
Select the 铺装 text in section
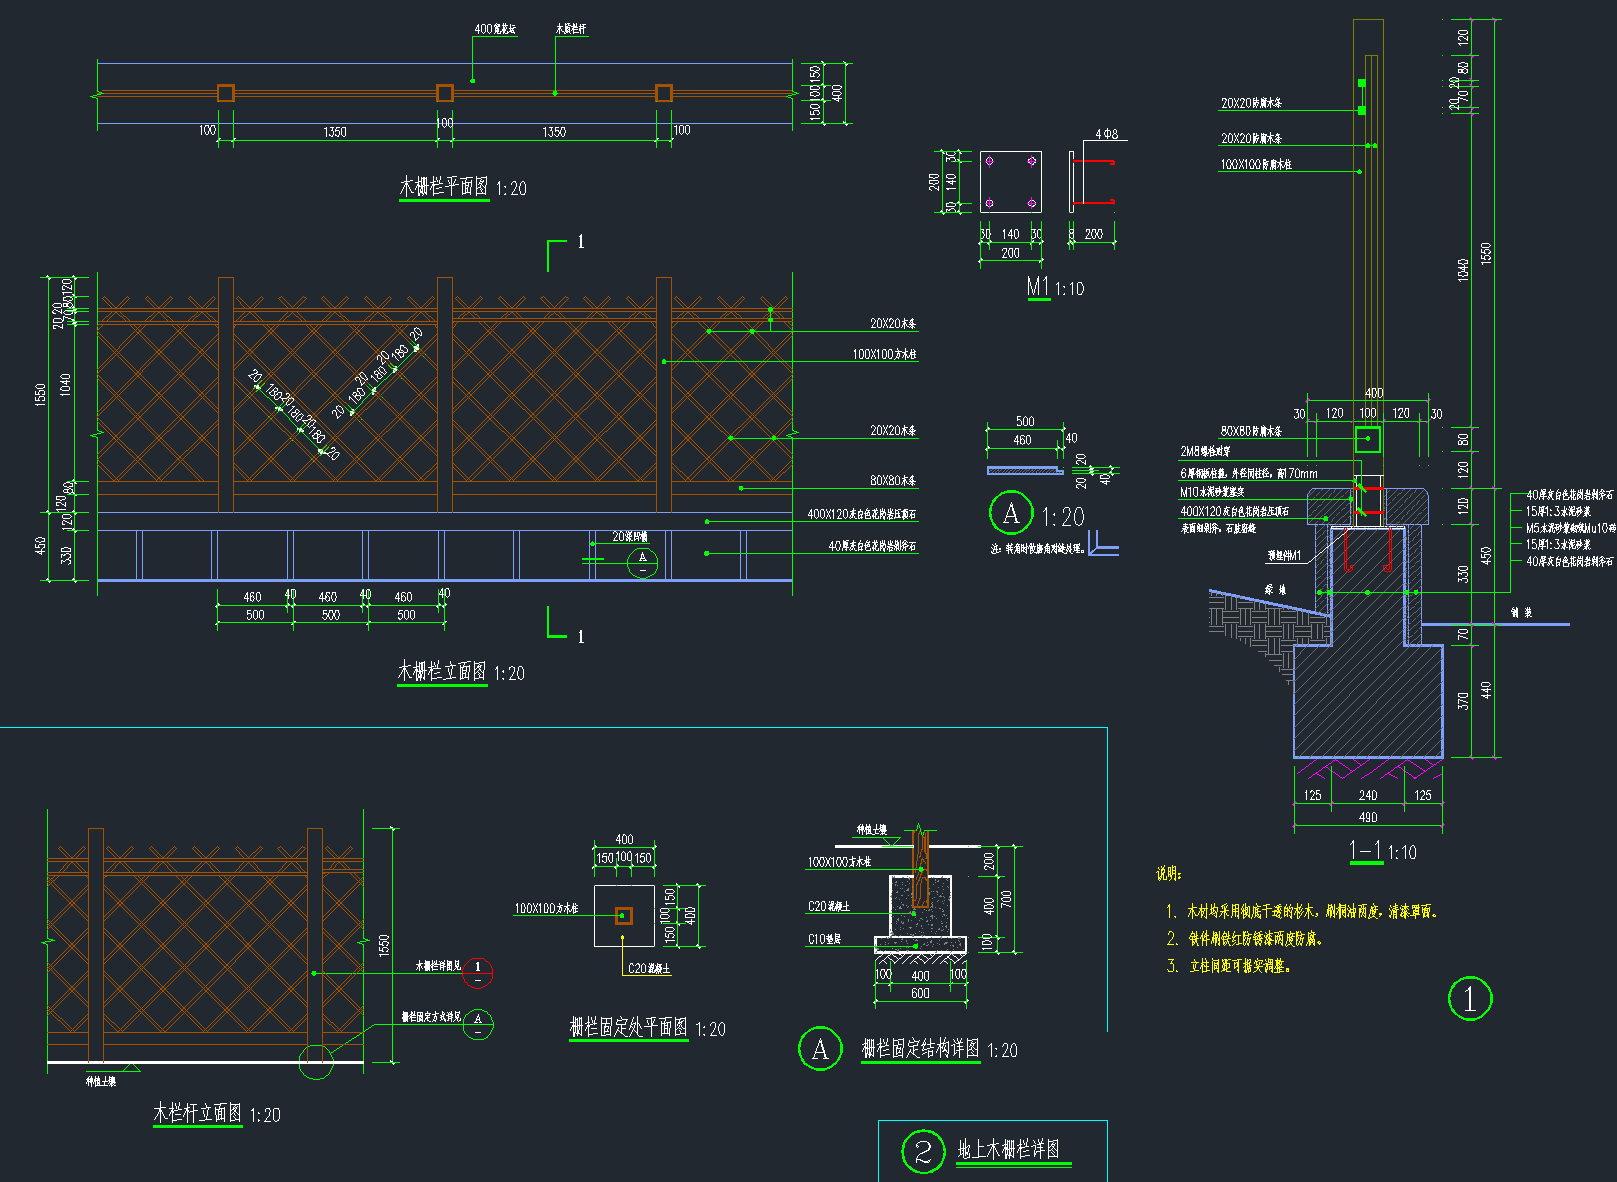point(1521,613)
